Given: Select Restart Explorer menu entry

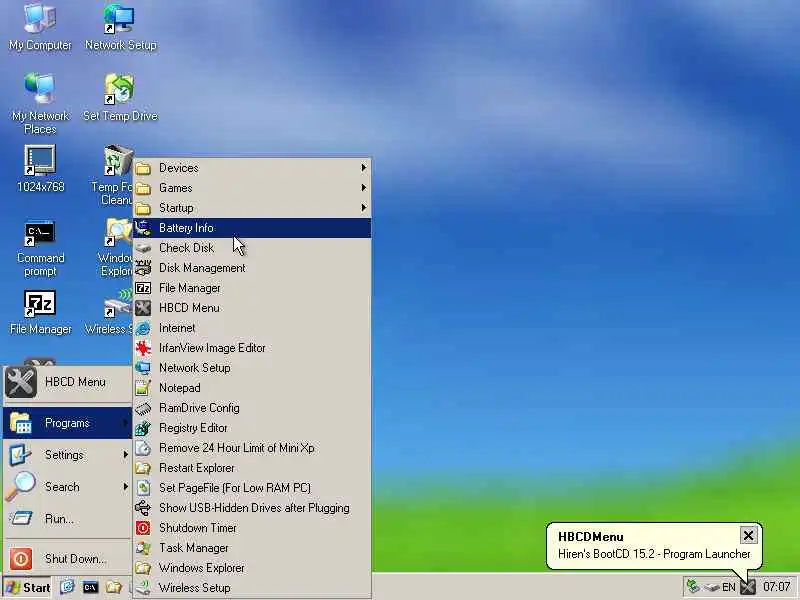Looking at the screenshot, I should tap(252, 468).
